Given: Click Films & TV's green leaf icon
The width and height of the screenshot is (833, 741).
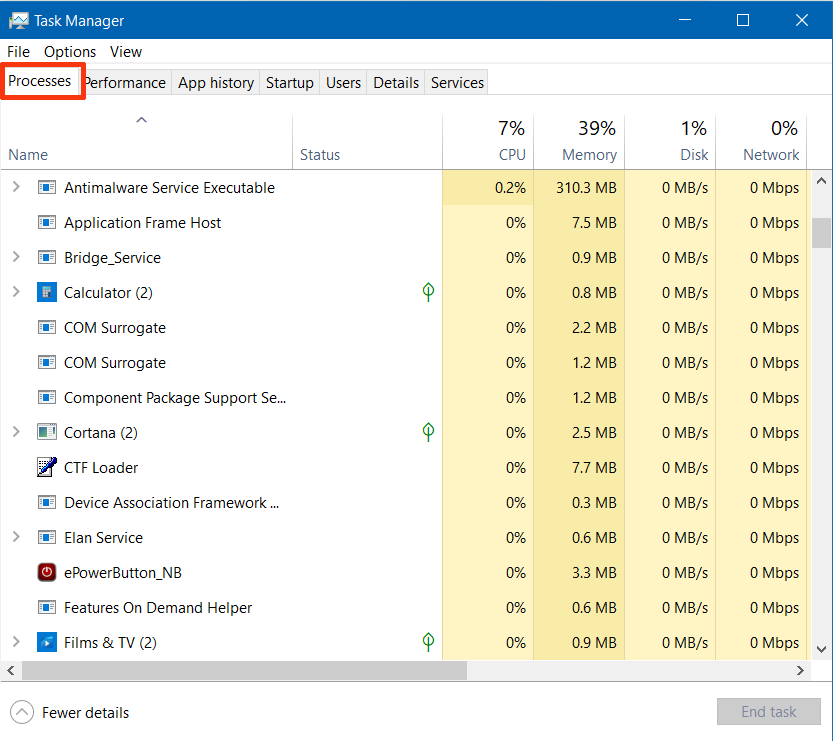Looking at the screenshot, I should click(428, 642).
